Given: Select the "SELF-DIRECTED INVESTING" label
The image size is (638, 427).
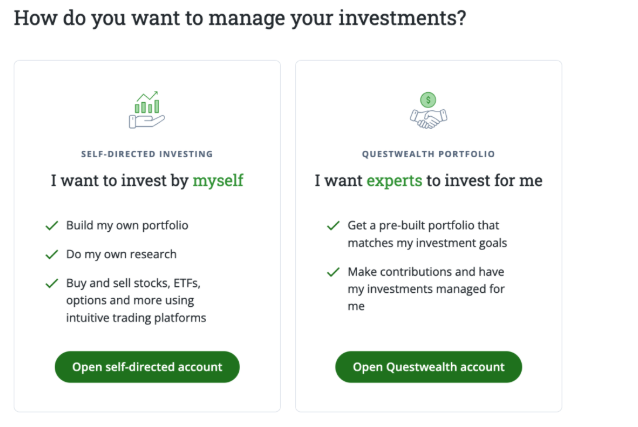Looking at the screenshot, I should coord(147,154).
